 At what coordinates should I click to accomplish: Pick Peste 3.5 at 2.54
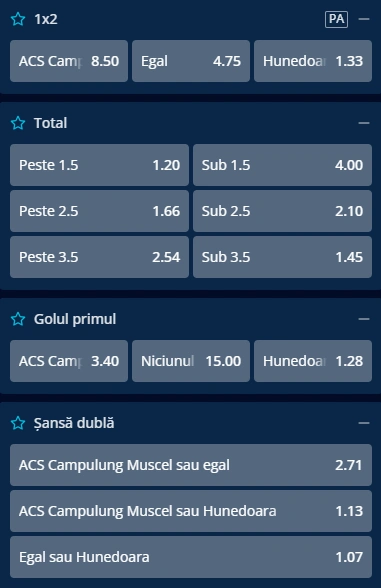(x=99, y=257)
